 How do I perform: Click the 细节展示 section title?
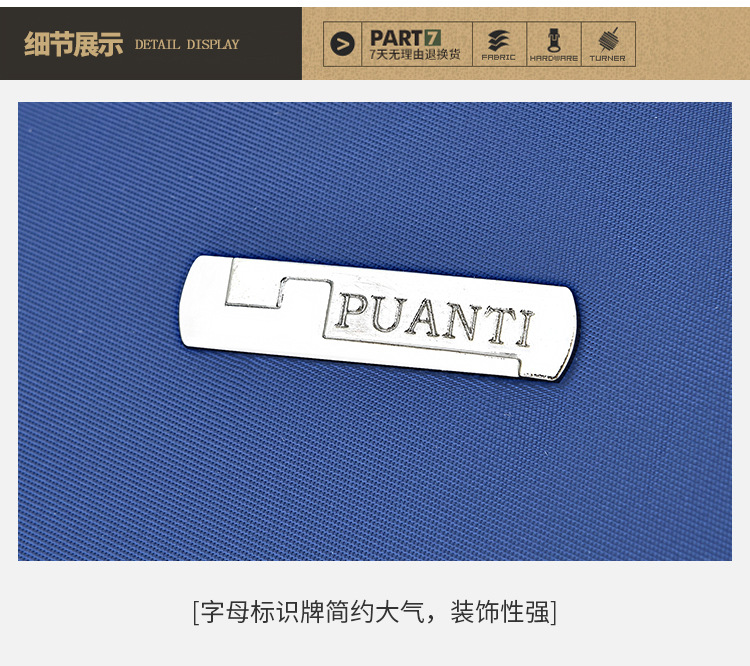click(74, 44)
